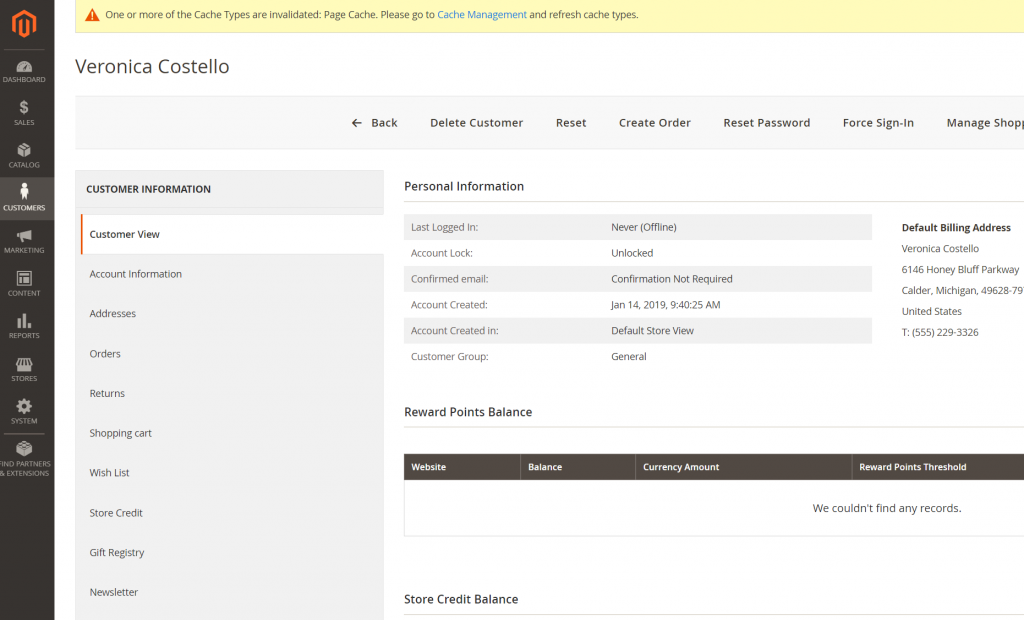The width and height of the screenshot is (1024, 620).
Task: Click the Delete Customer button
Action: pyautogui.click(x=476, y=122)
